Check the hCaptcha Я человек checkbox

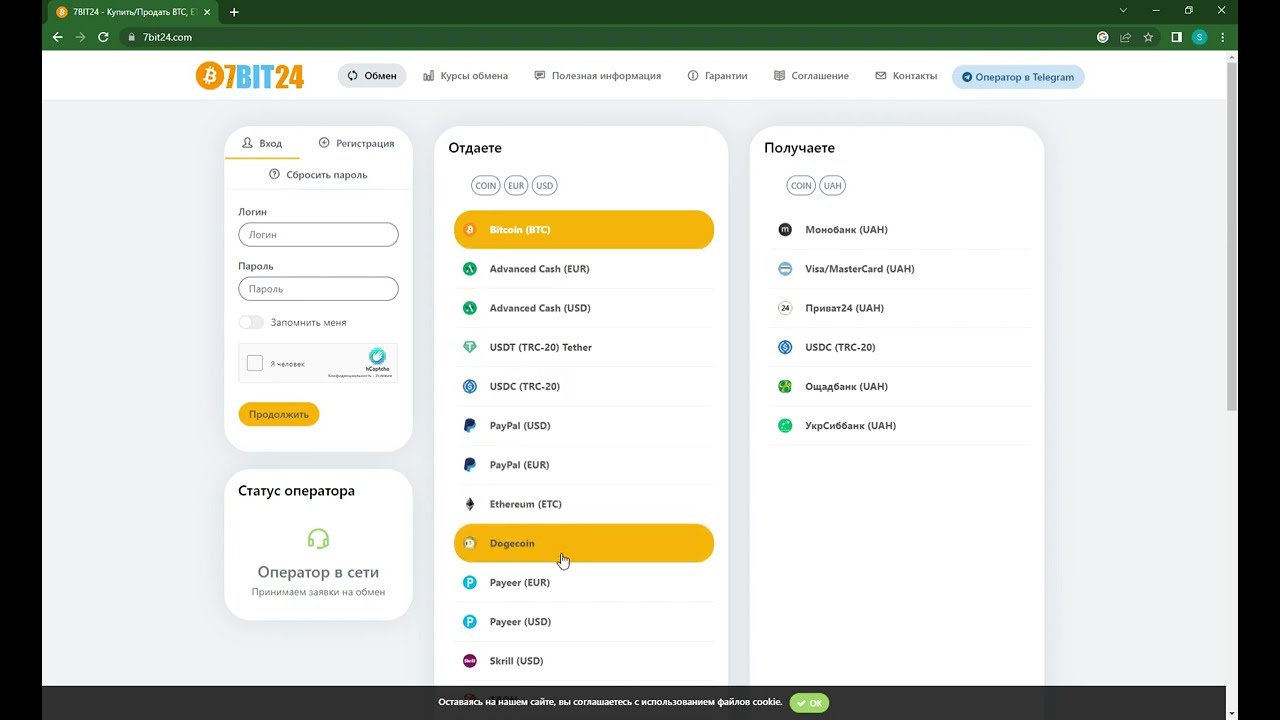255,363
